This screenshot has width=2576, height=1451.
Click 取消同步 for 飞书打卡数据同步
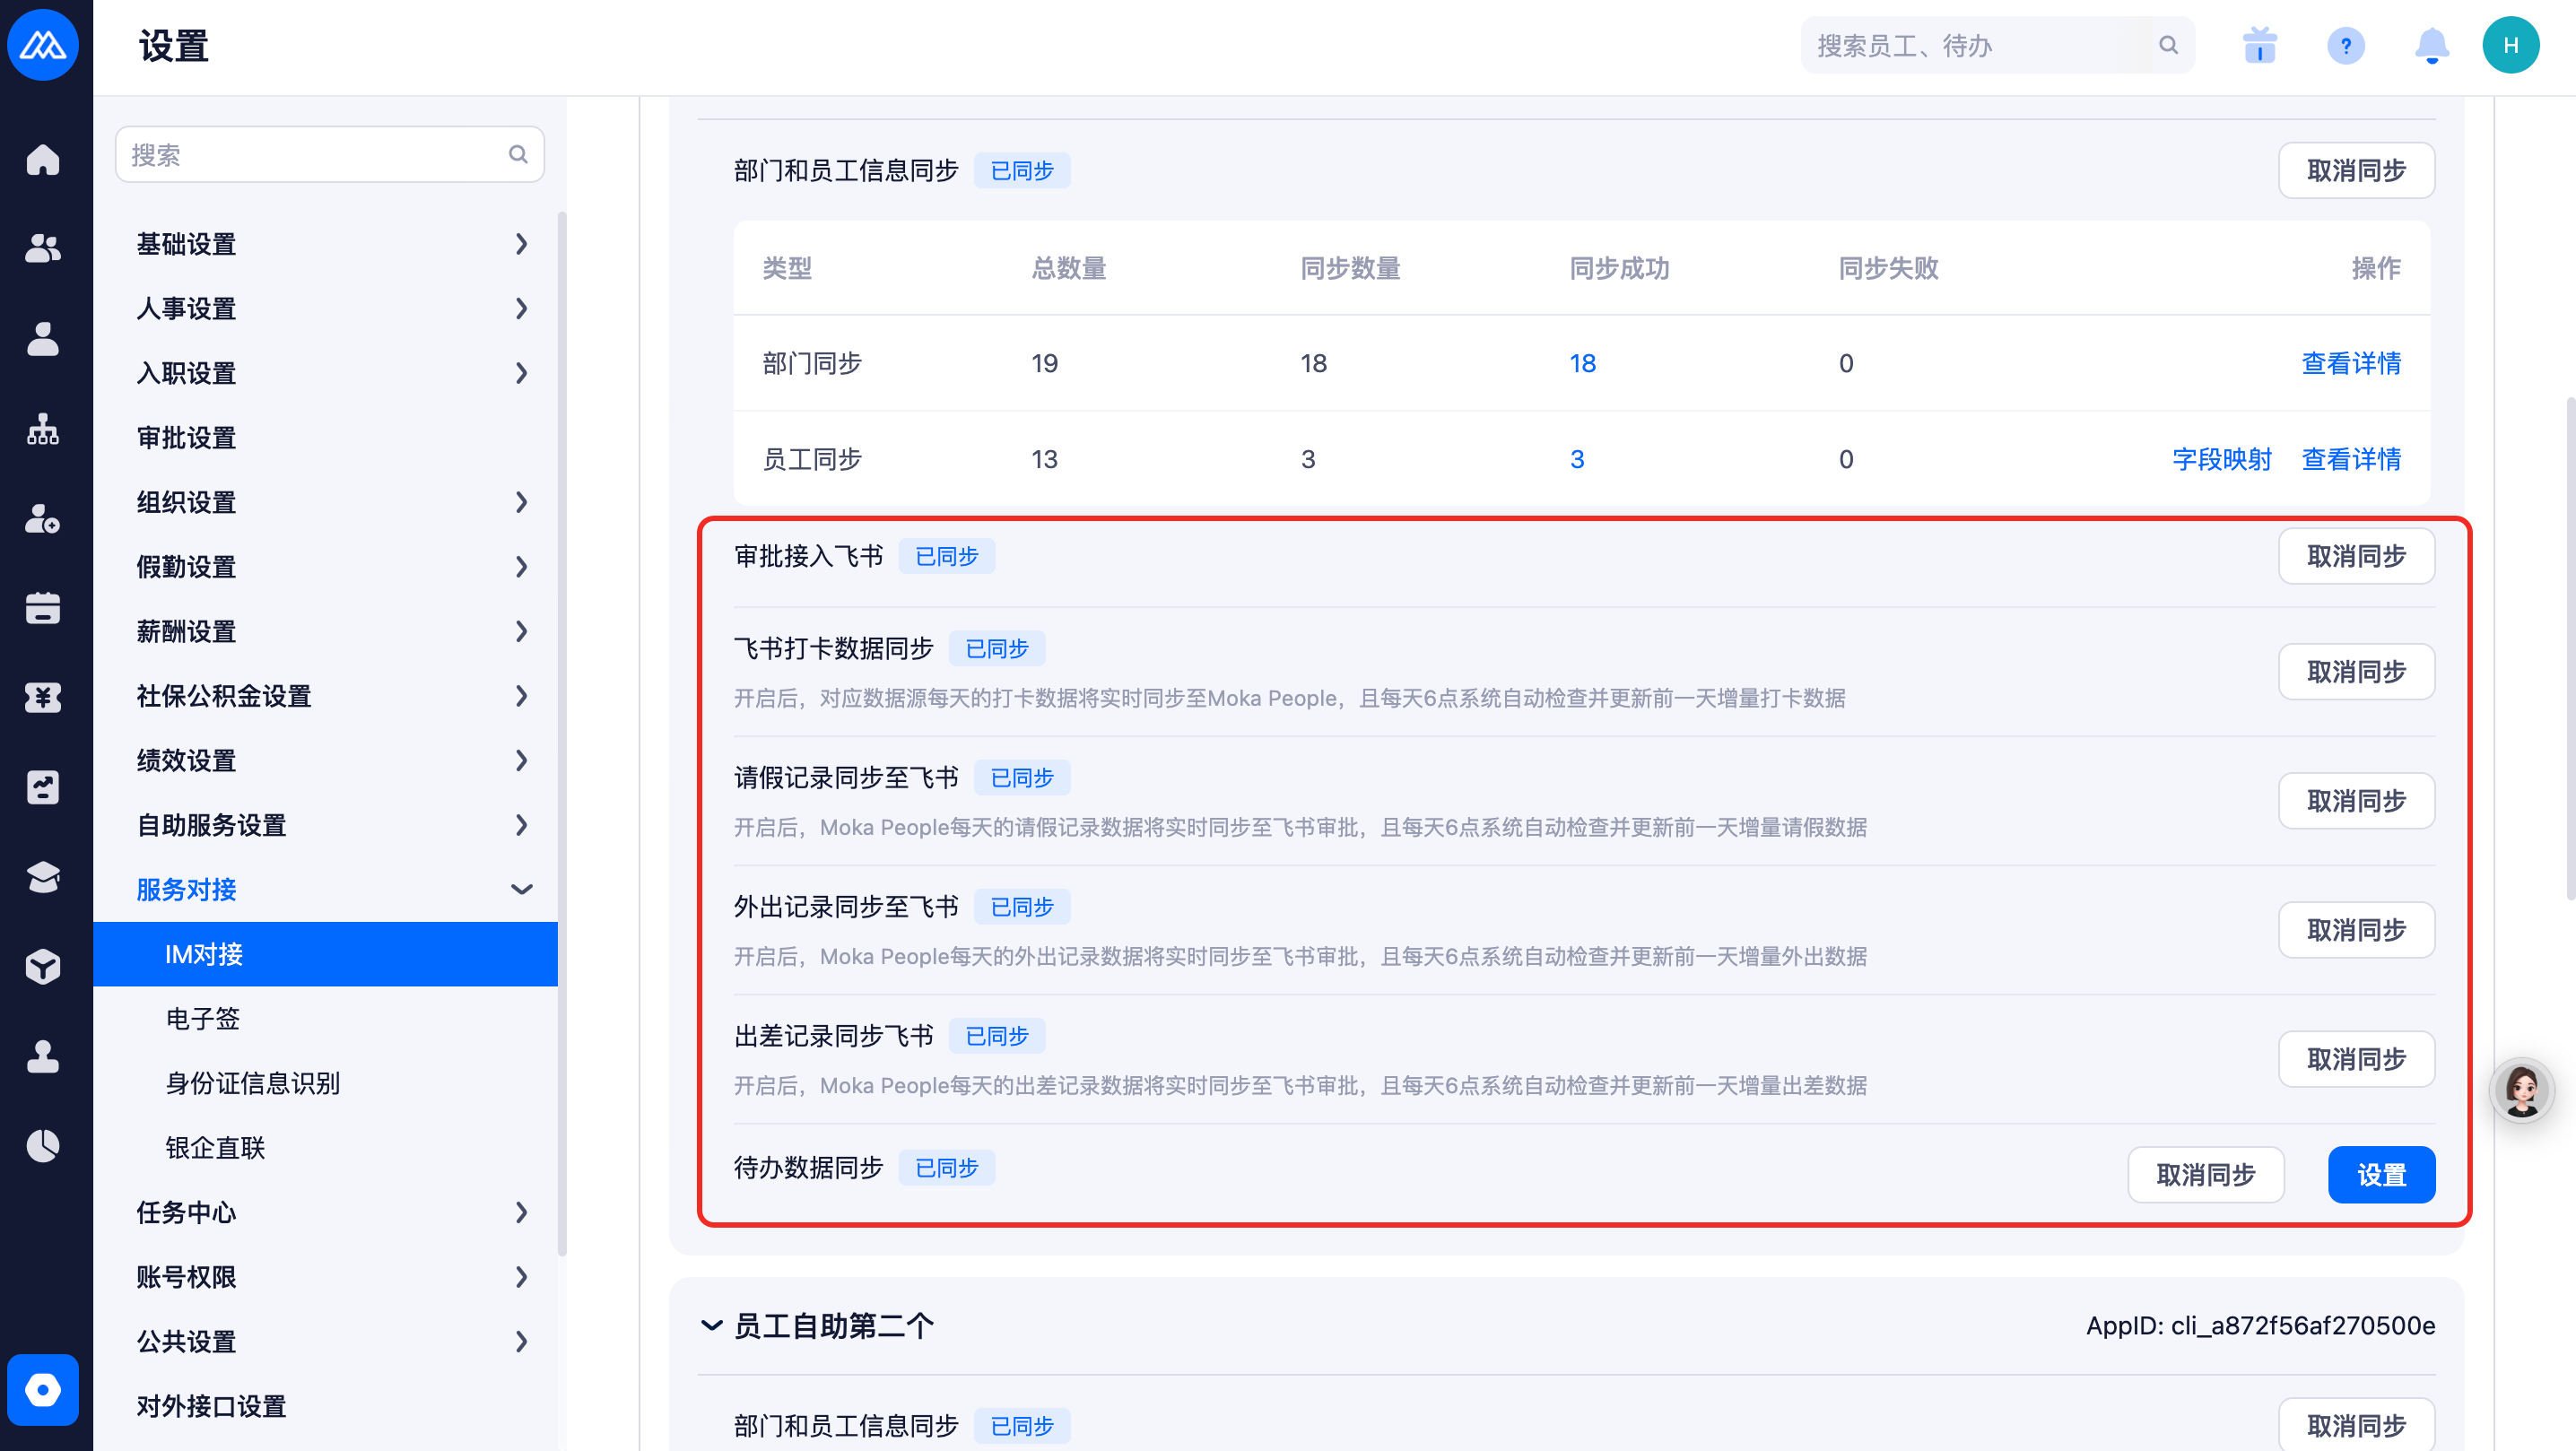2355,671
